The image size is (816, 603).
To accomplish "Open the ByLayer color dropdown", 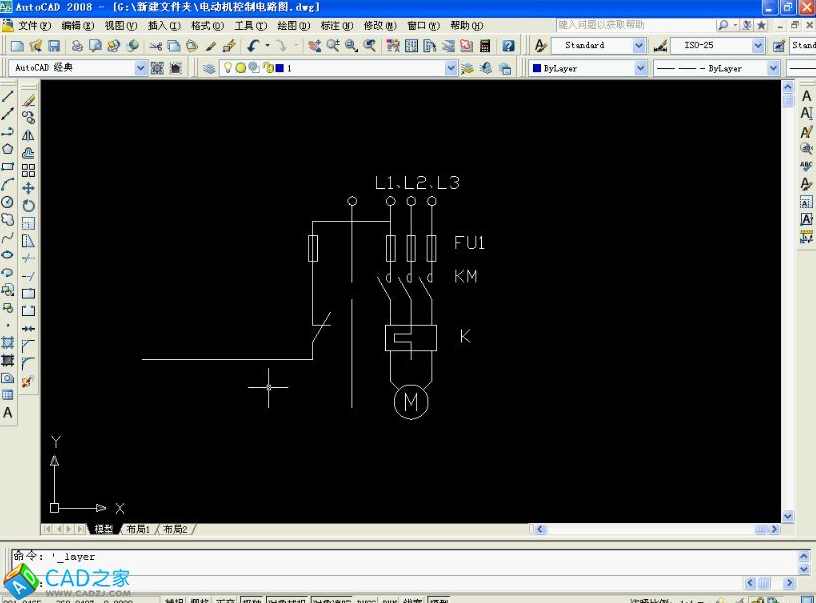I will [640, 67].
